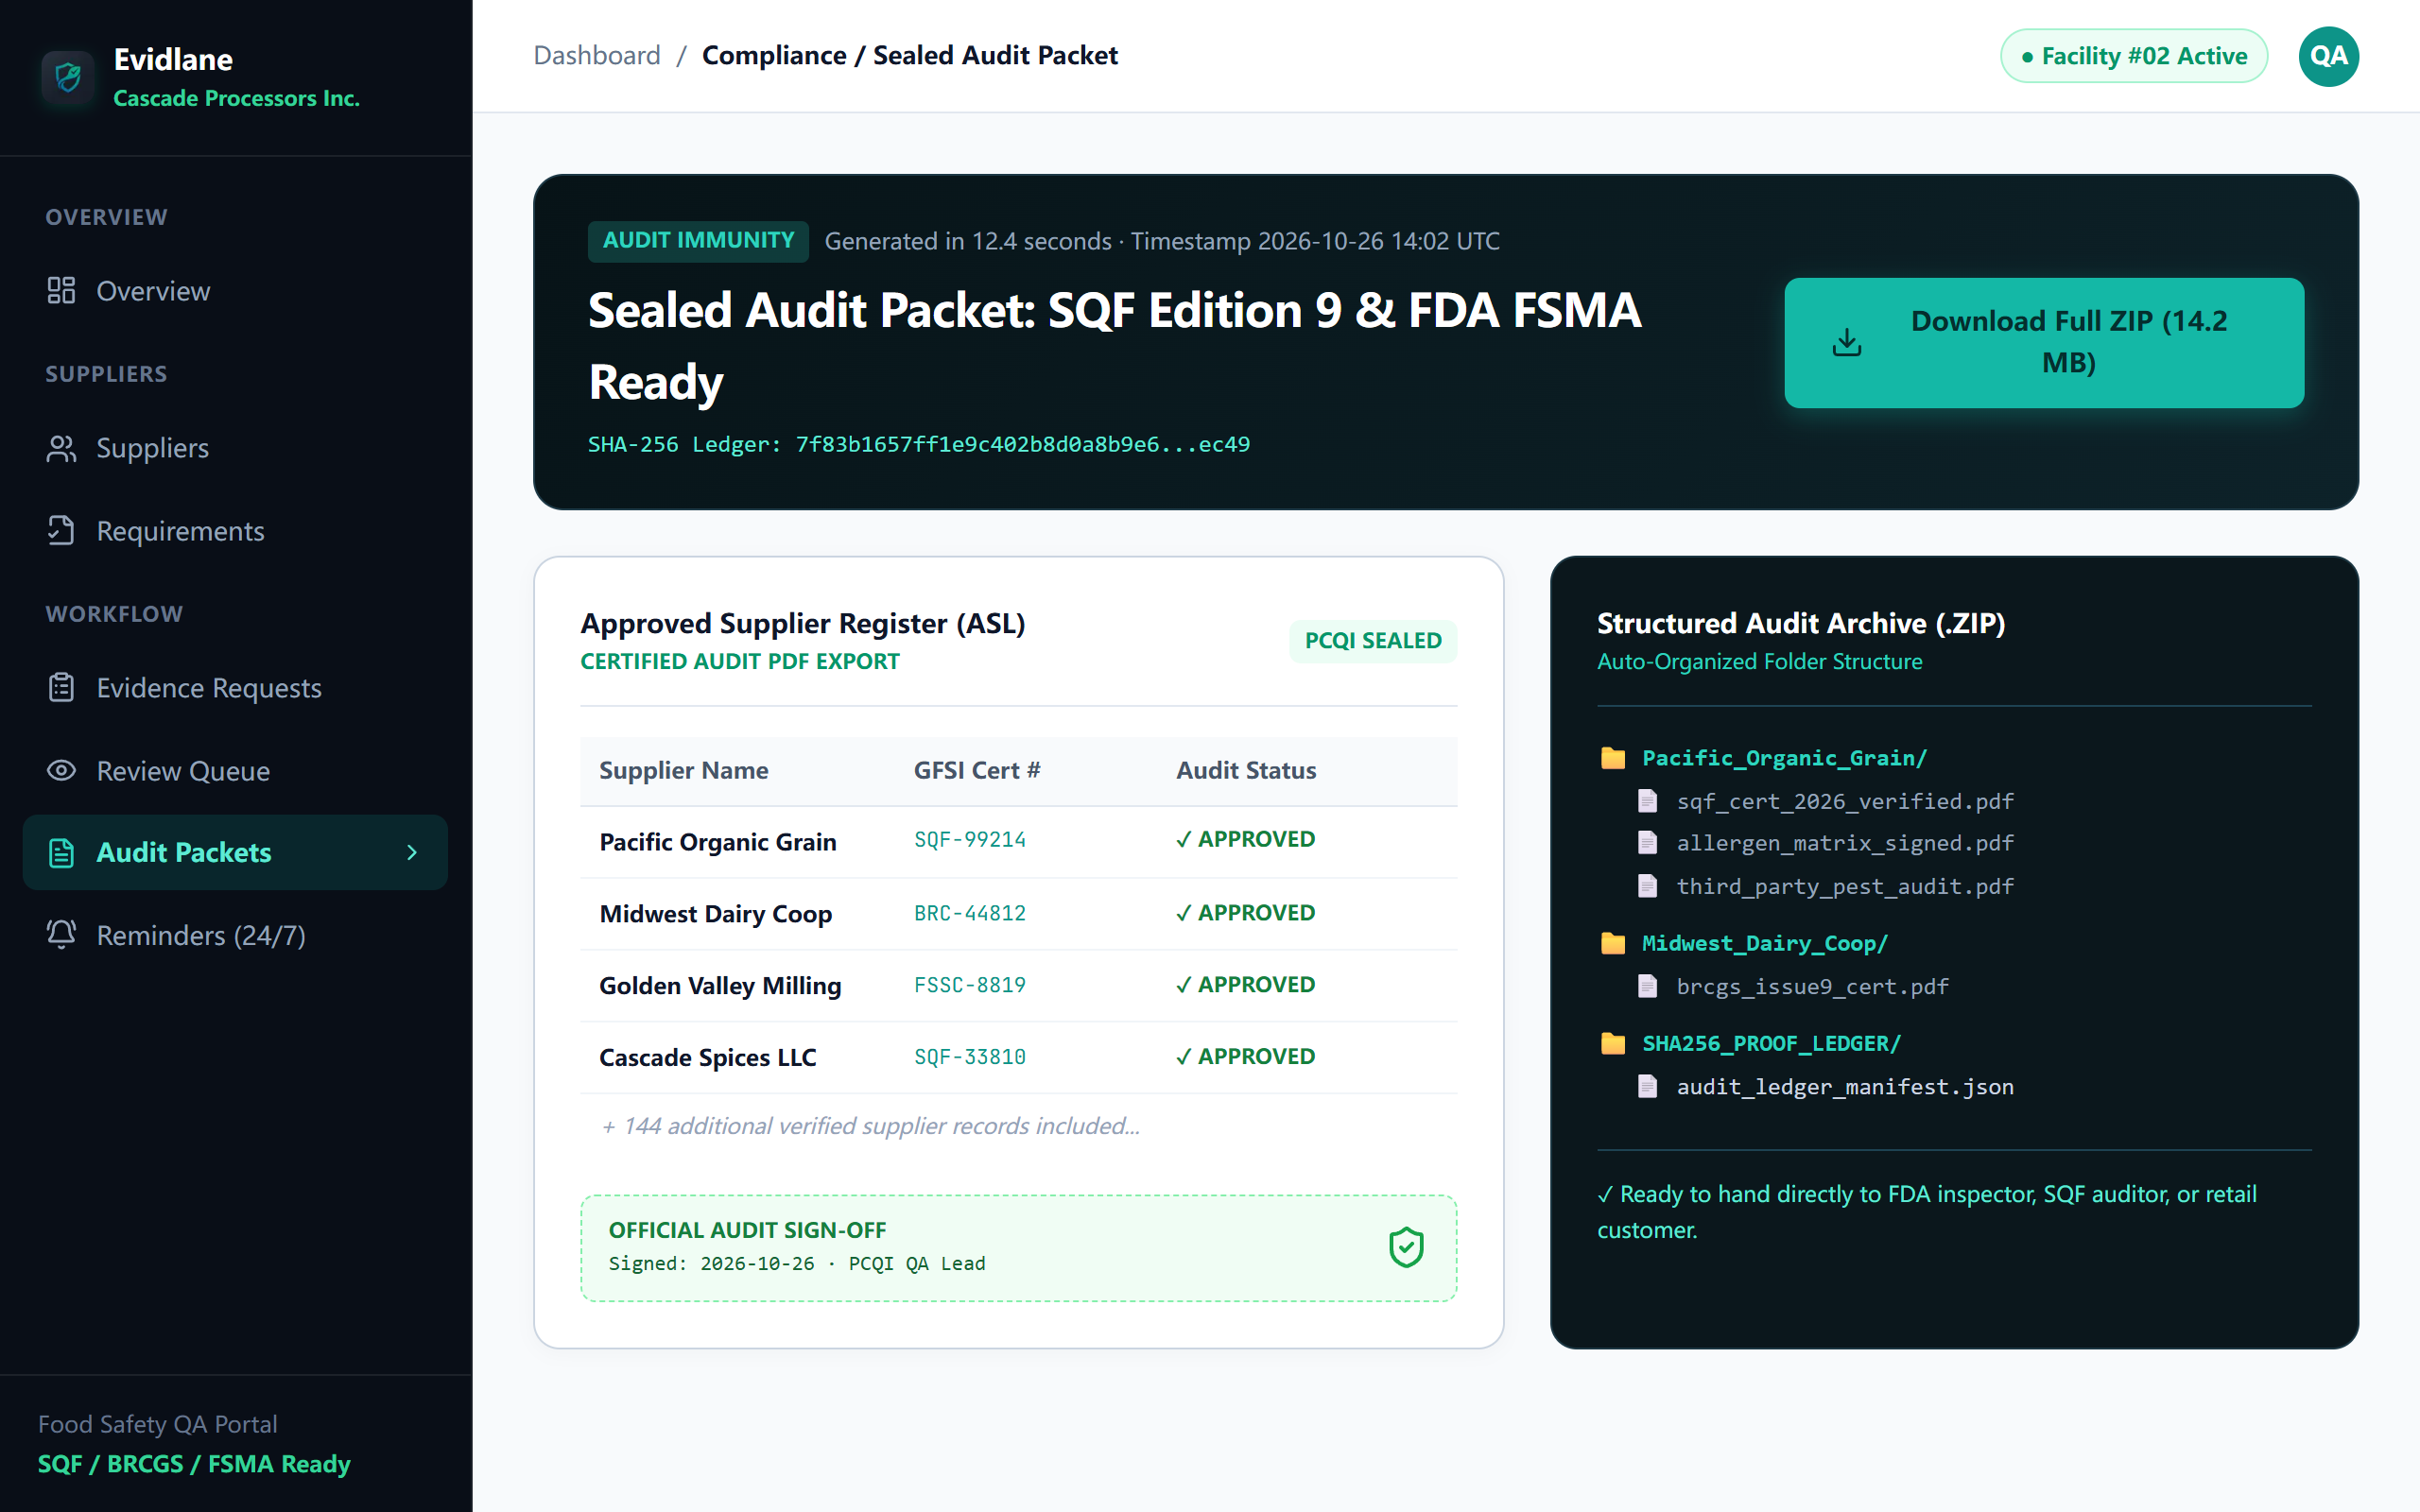Click the Evidence Requests clipboard icon
Viewport: 2420px width, 1512px height.
click(x=61, y=688)
